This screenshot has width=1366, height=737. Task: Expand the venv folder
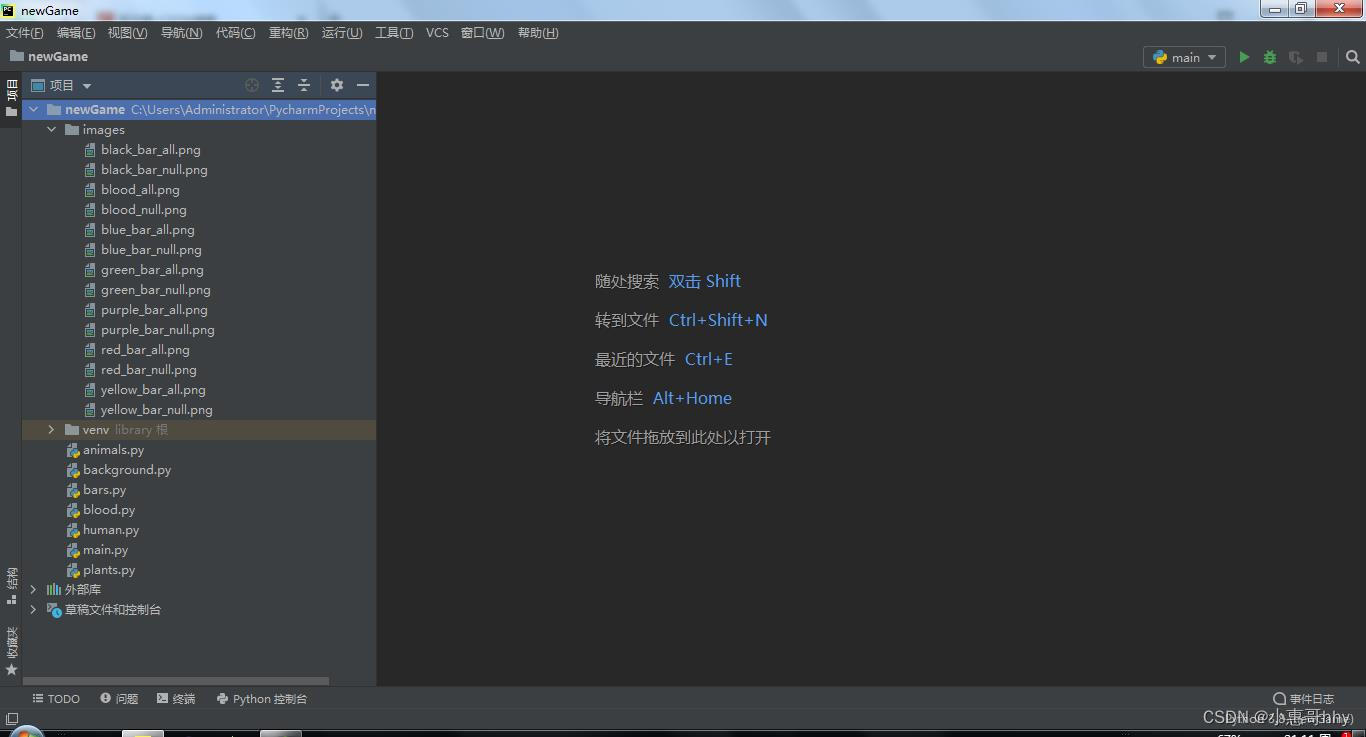point(52,430)
